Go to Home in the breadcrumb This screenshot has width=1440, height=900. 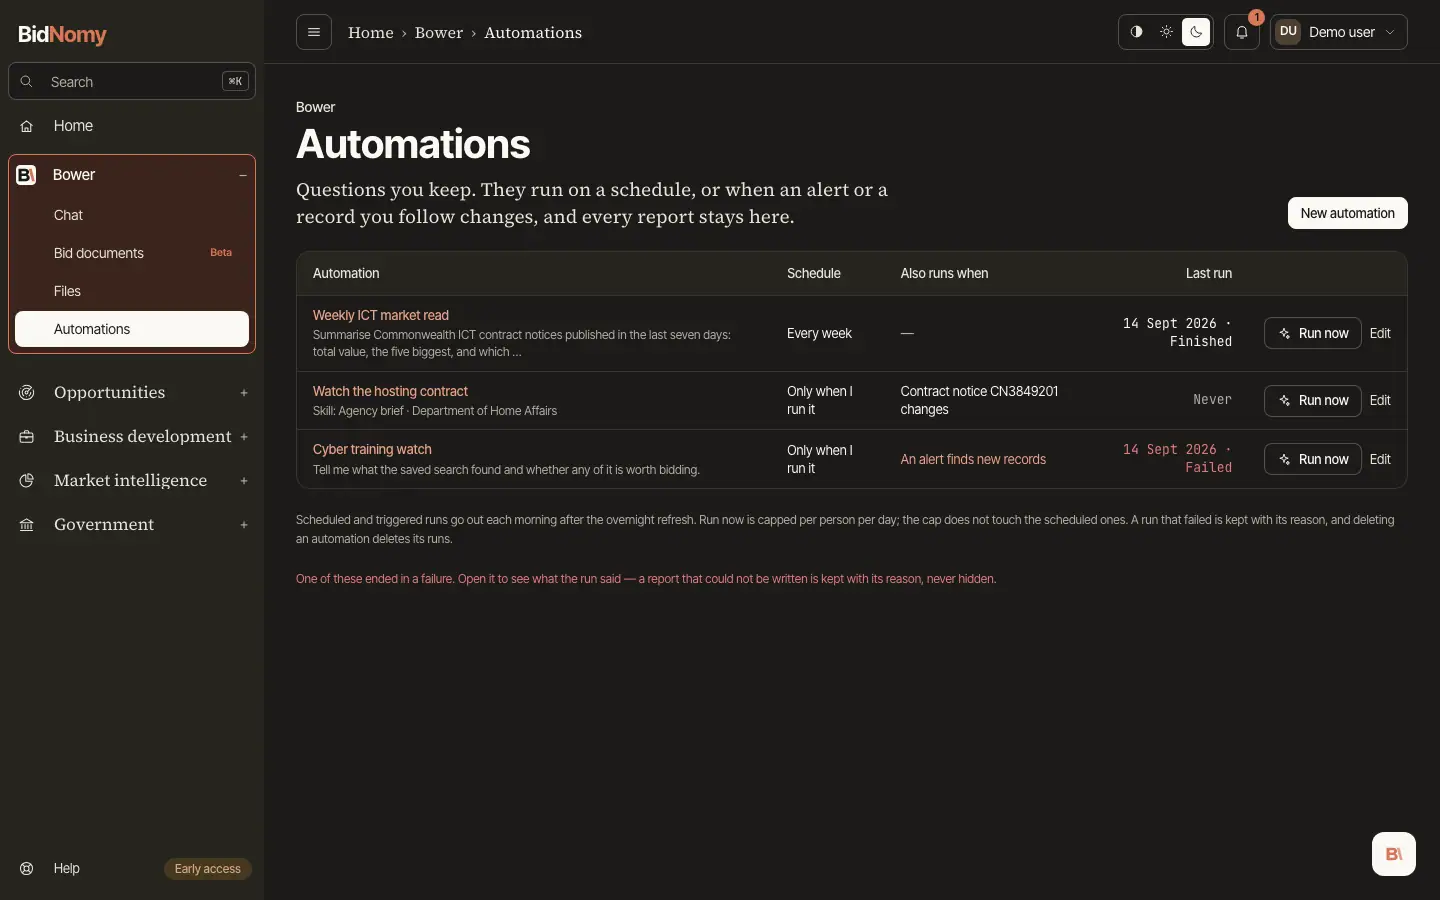coord(371,32)
